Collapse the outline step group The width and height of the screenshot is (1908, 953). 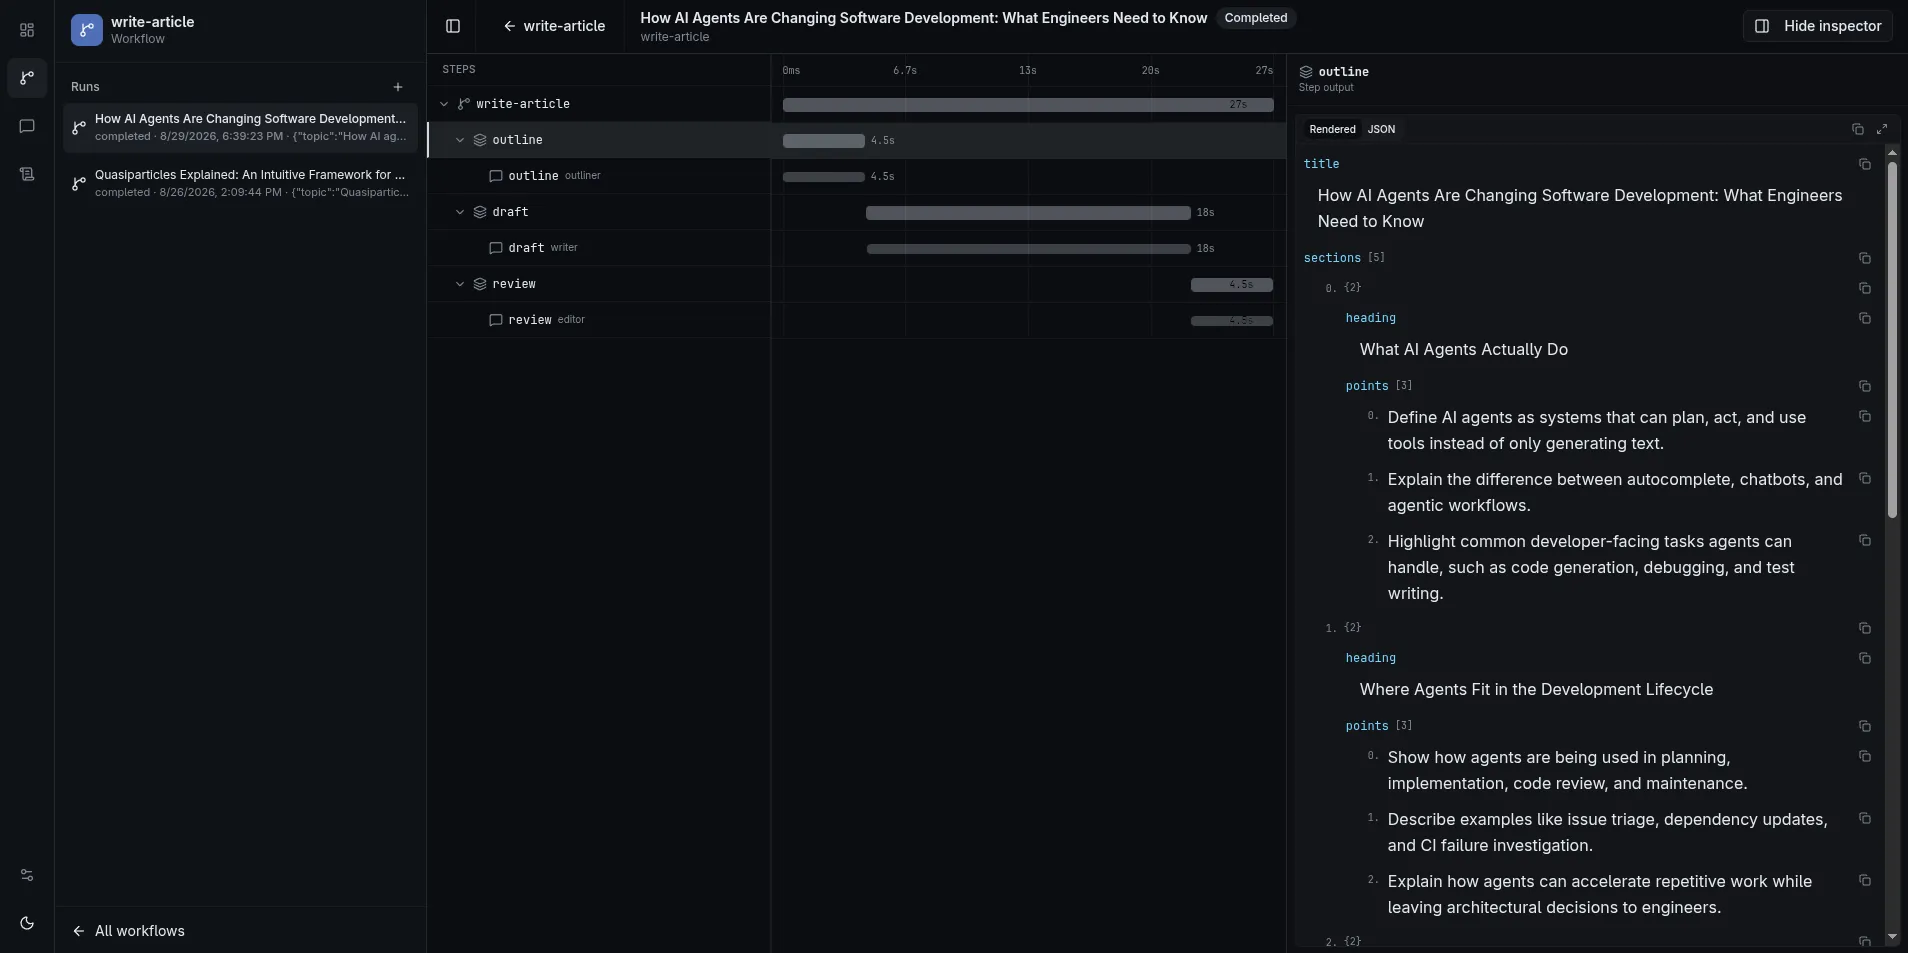tap(460, 140)
